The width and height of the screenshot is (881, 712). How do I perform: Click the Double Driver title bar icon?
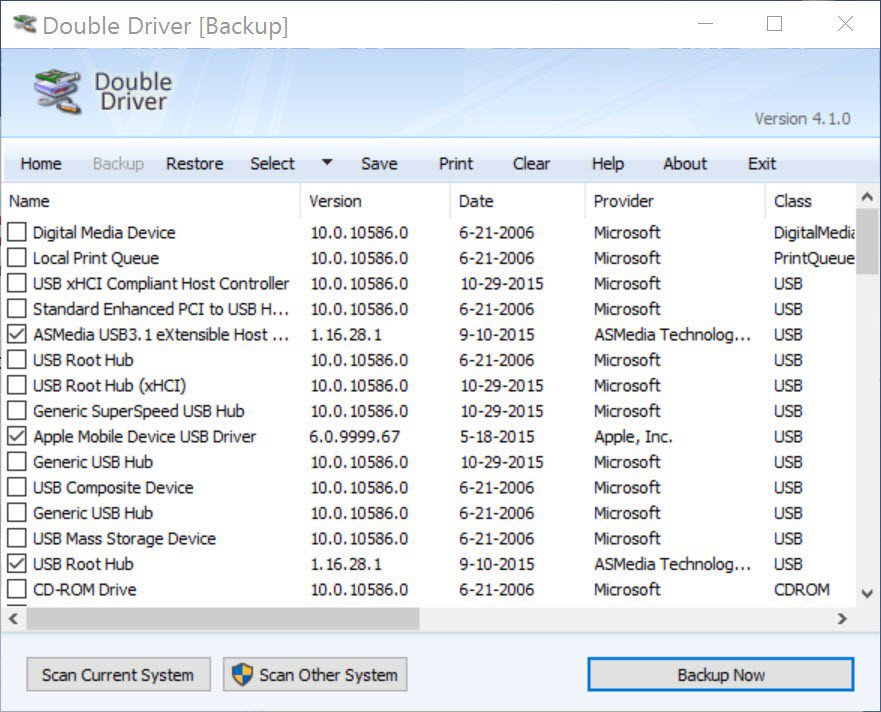[25, 25]
